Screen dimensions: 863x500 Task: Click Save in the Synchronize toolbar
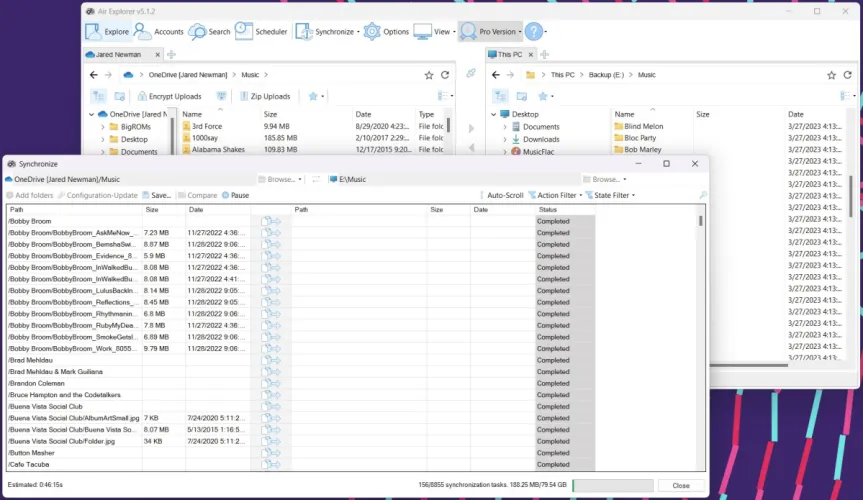pos(156,195)
